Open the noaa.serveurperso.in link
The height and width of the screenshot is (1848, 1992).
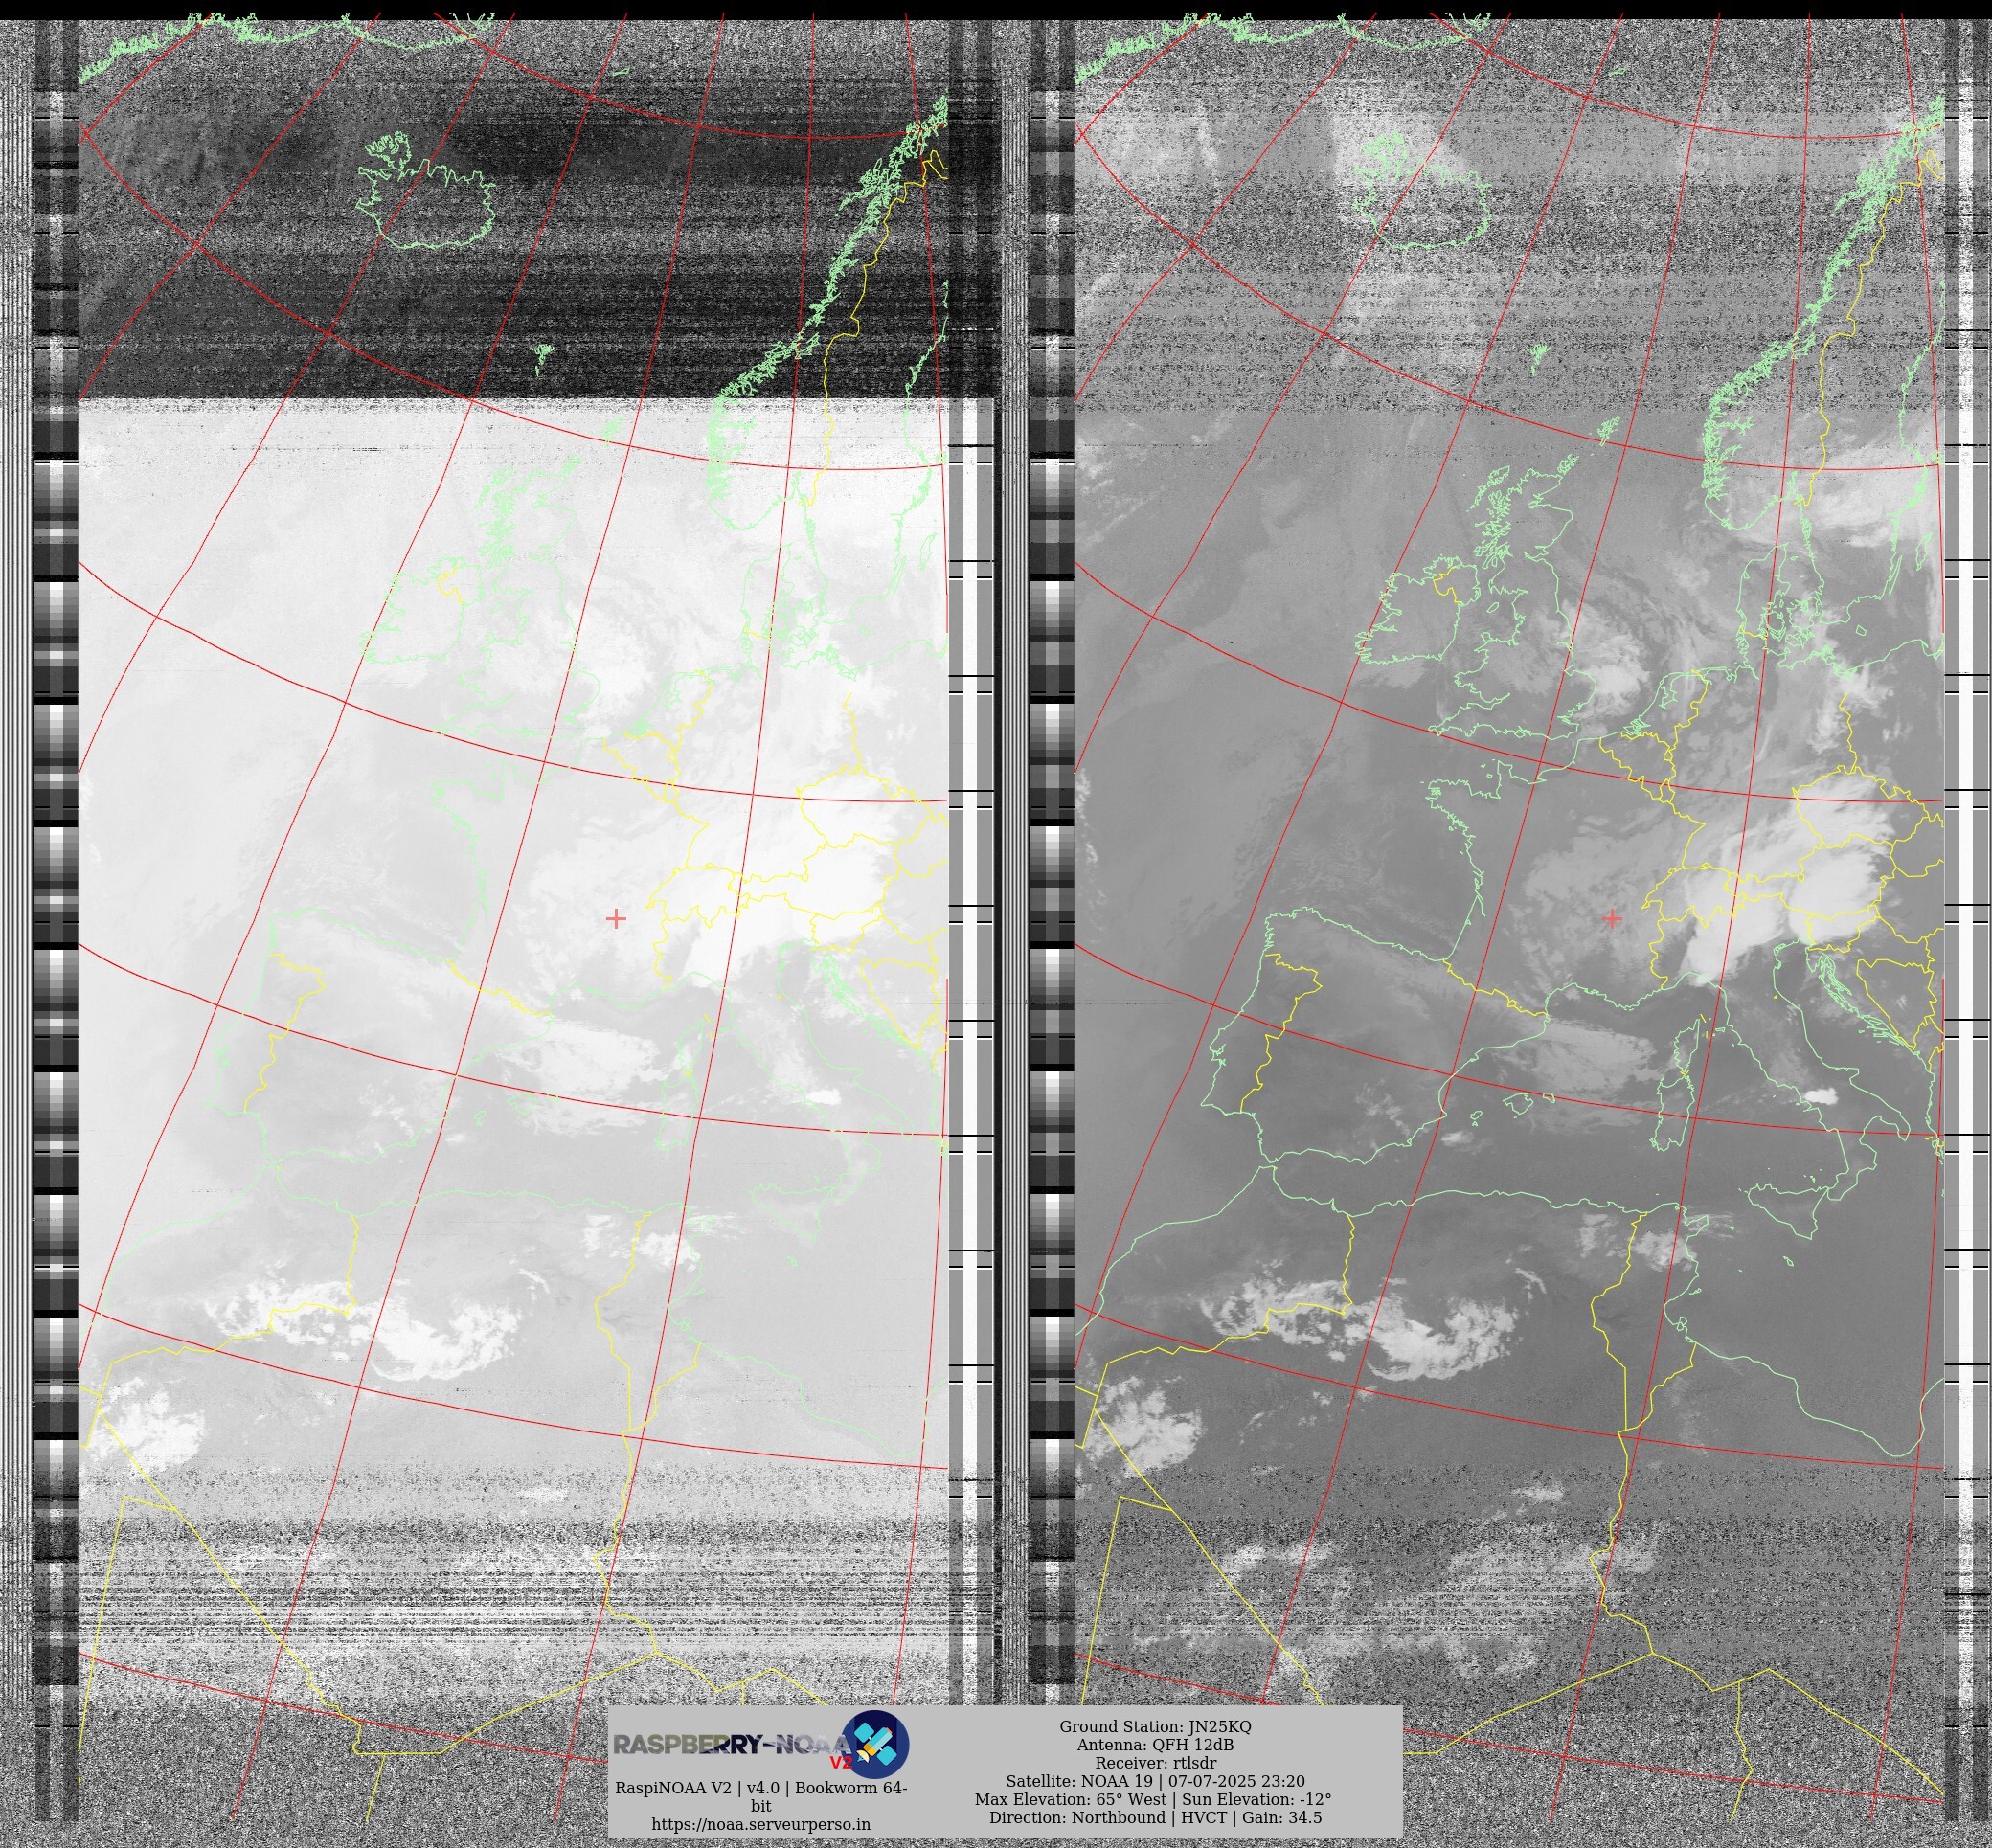(x=760, y=1823)
